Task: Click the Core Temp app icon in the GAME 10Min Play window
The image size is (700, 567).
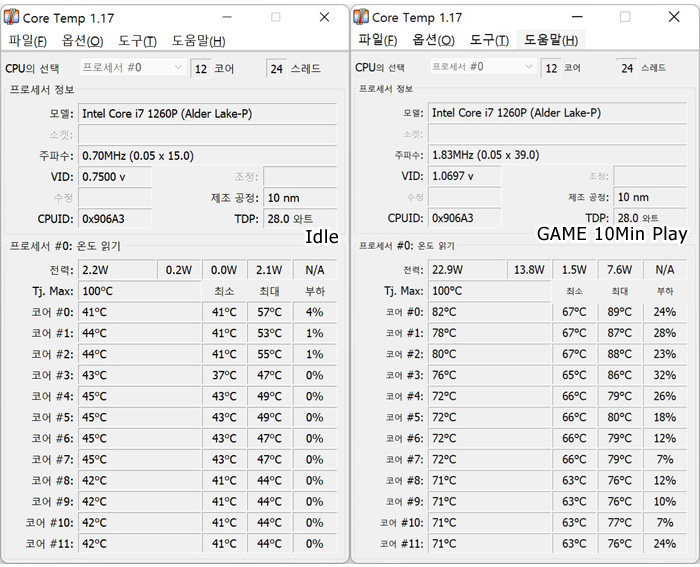Action: click(x=362, y=17)
